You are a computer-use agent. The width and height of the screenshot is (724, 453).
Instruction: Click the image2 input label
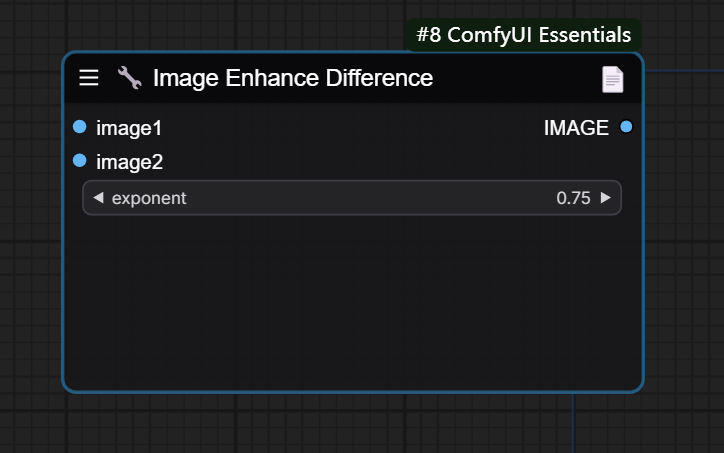tap(129, 162)
